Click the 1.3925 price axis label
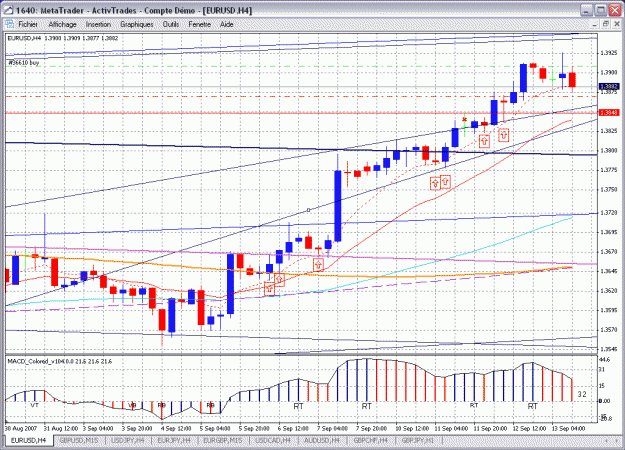This screenshot has width=625, height=450. click(x=609, y=53)
